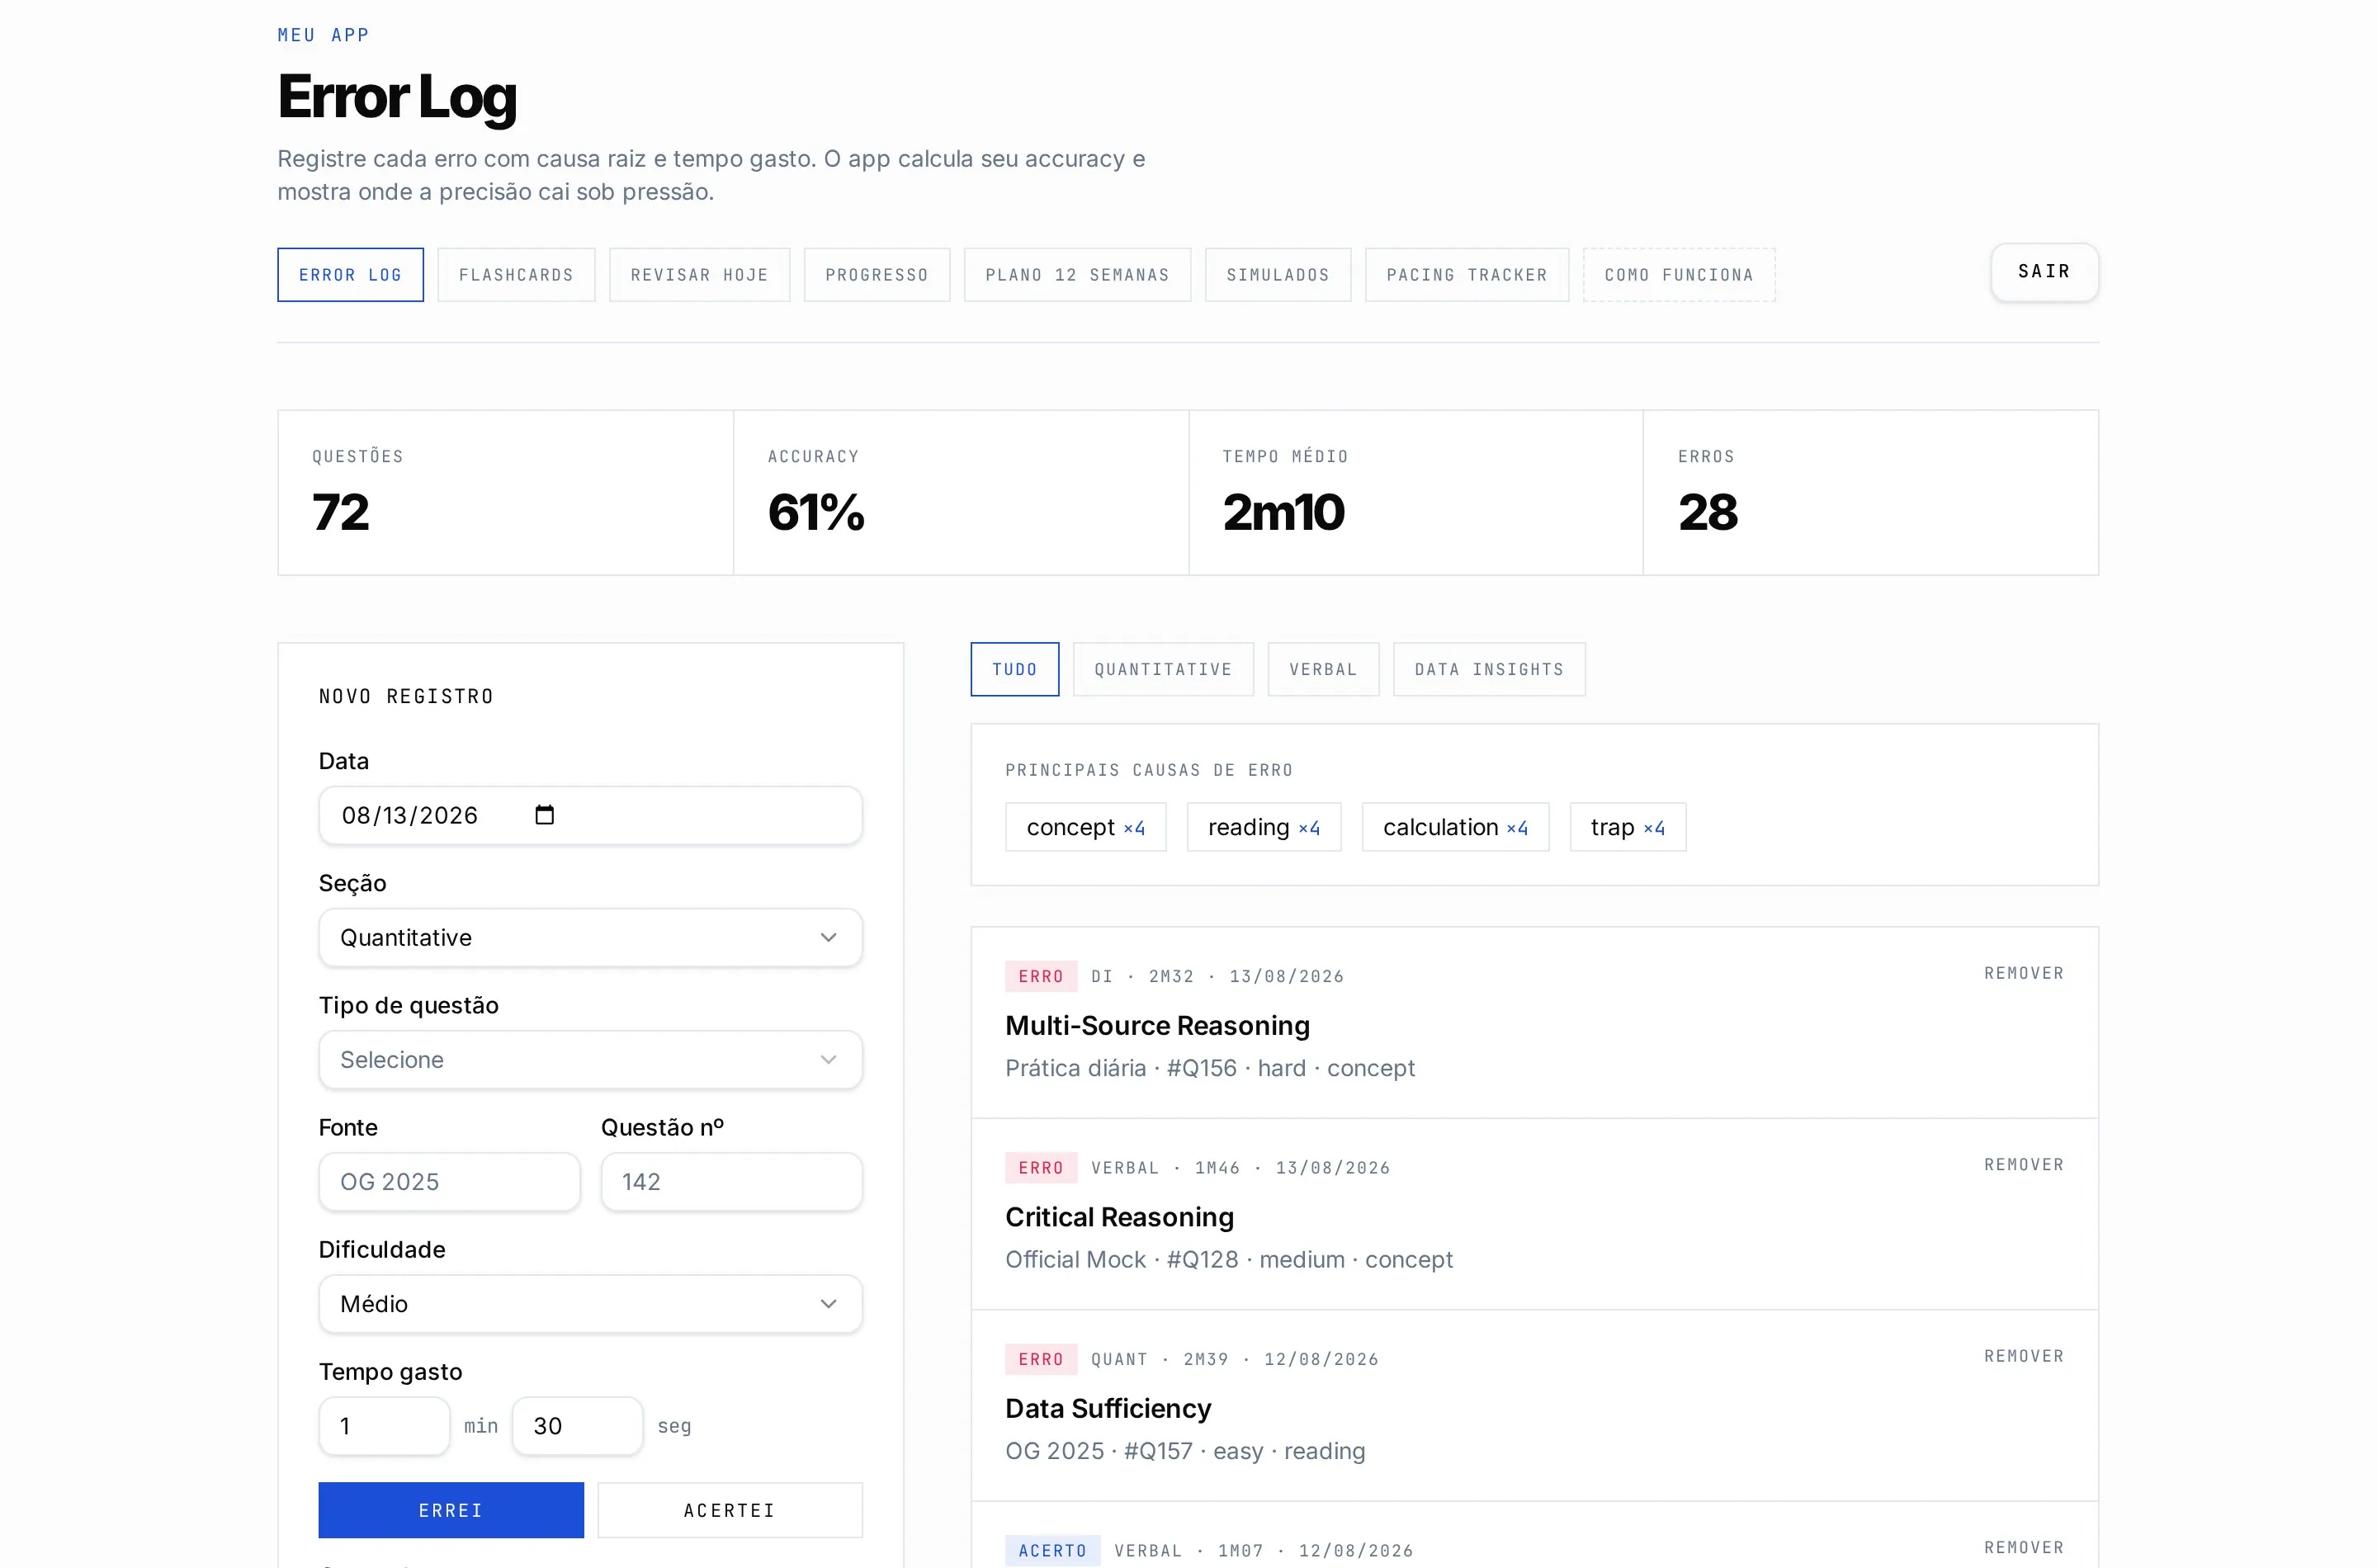The width and height of the screenshot is (2377, 1568).
Task: Click the ERRO badge on the DI entry
Action: pyautogui.click(x=1041, y=976)
